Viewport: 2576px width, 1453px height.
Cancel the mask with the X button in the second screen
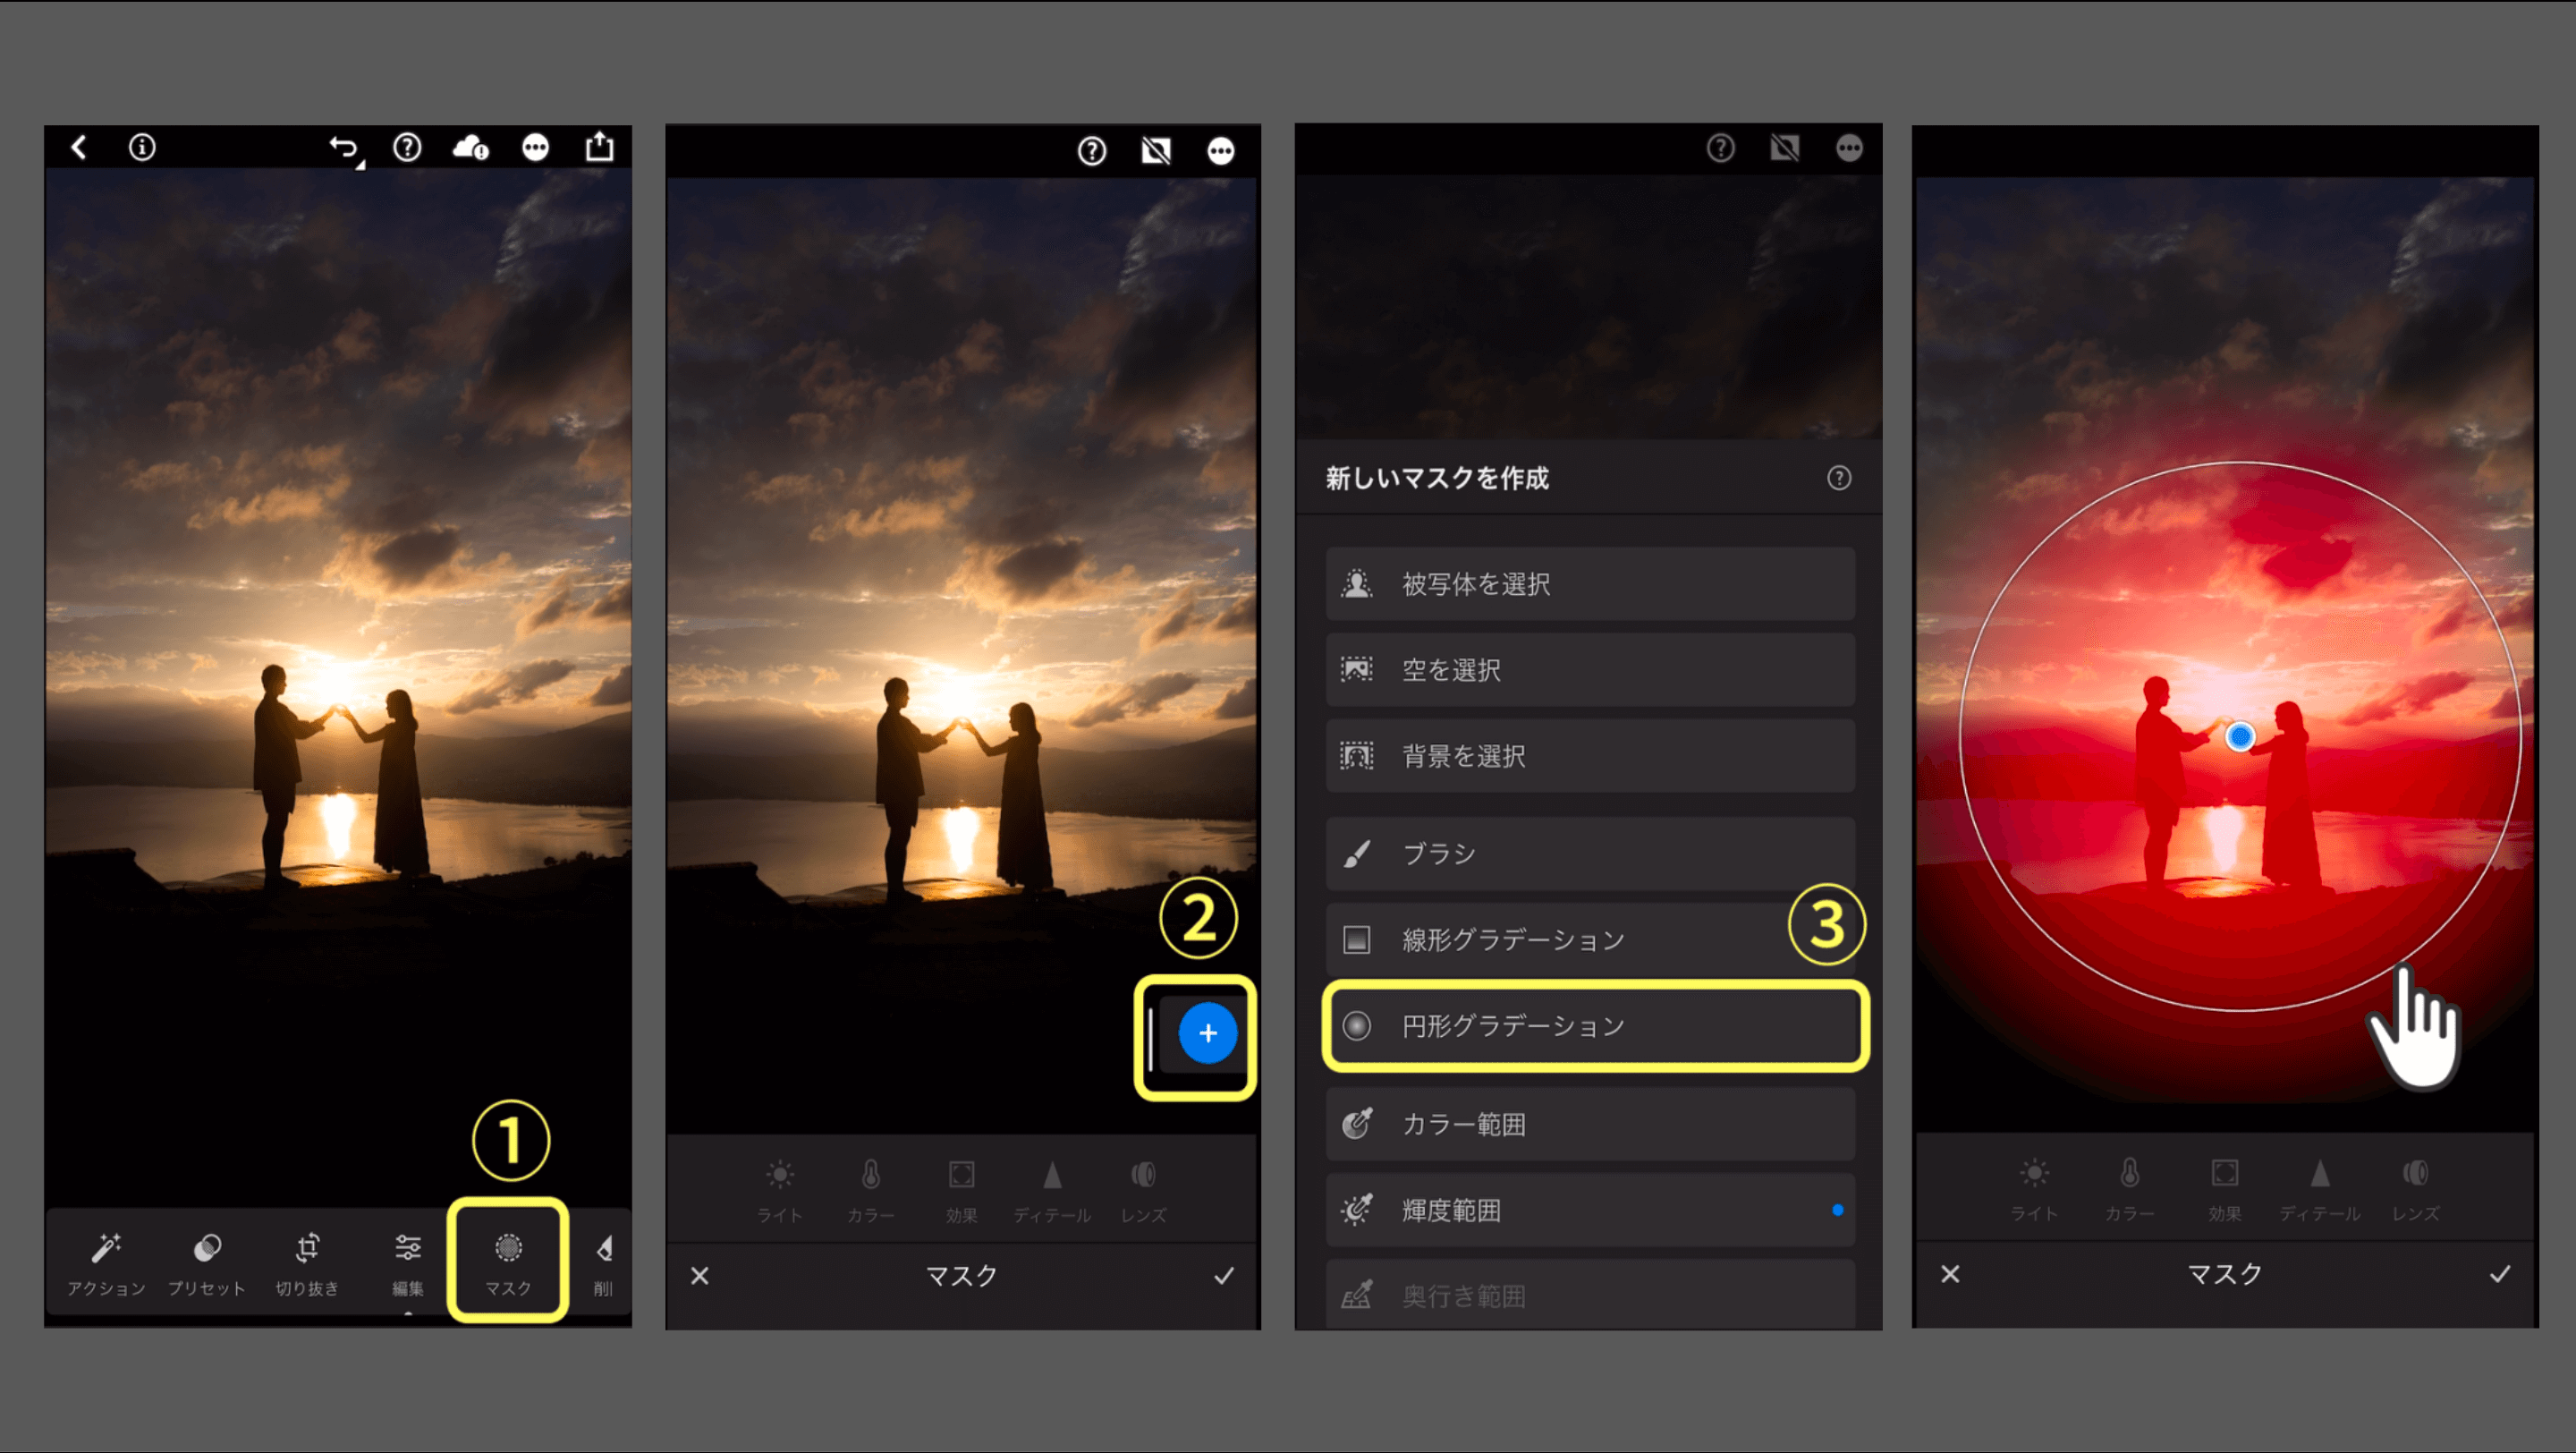click(700, 1276)
